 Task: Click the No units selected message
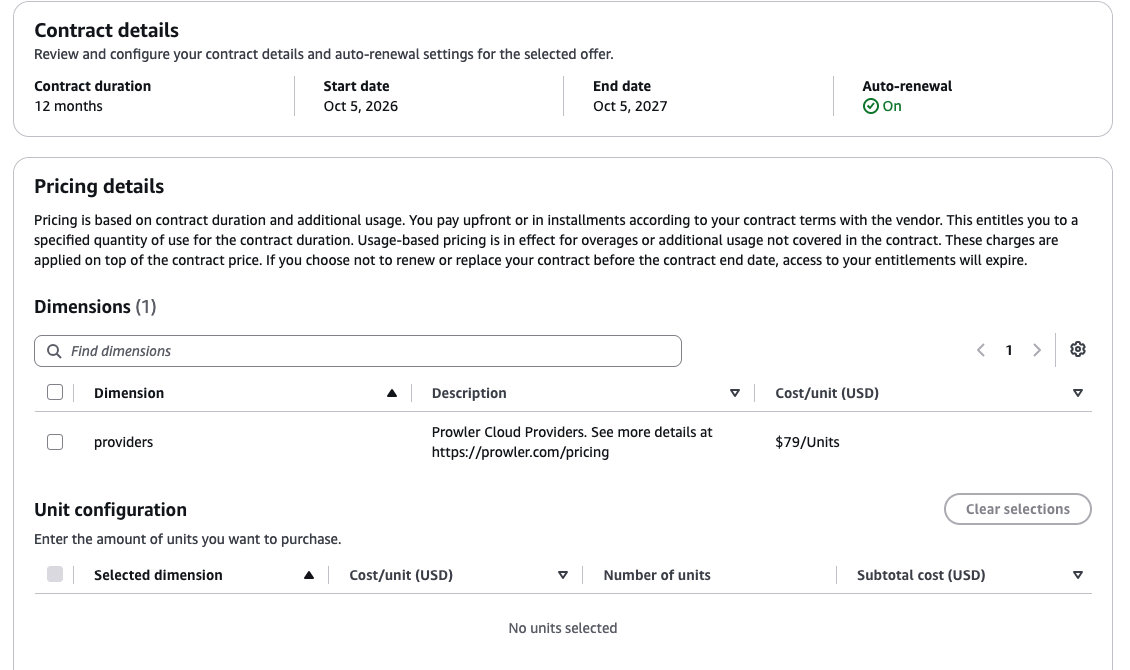(x=563, y=628)
